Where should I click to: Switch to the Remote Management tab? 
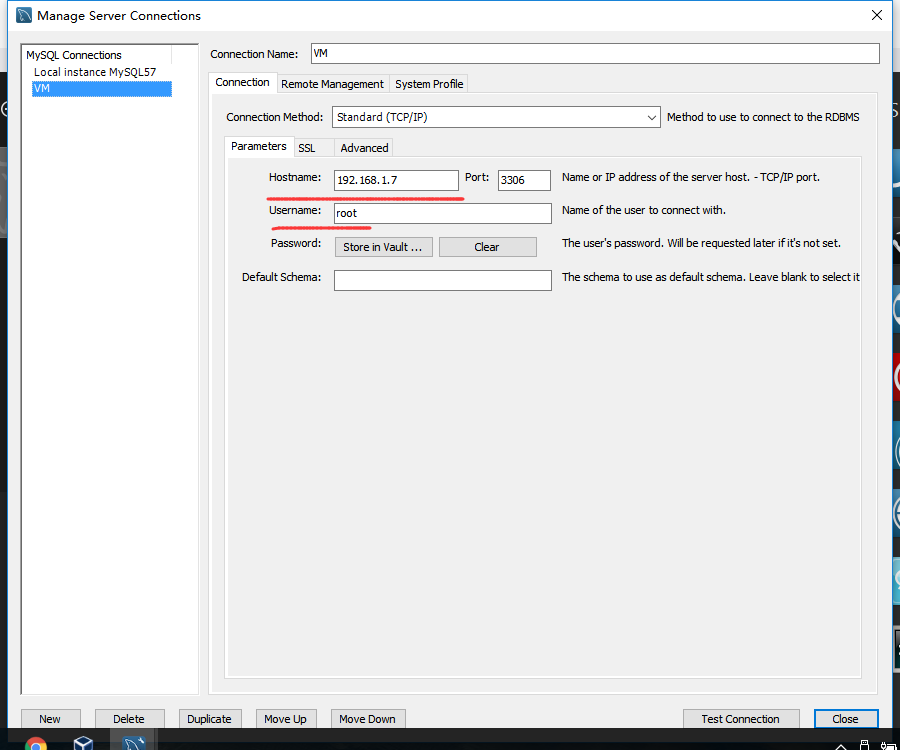pyautogui.click(x=332, y=84)
